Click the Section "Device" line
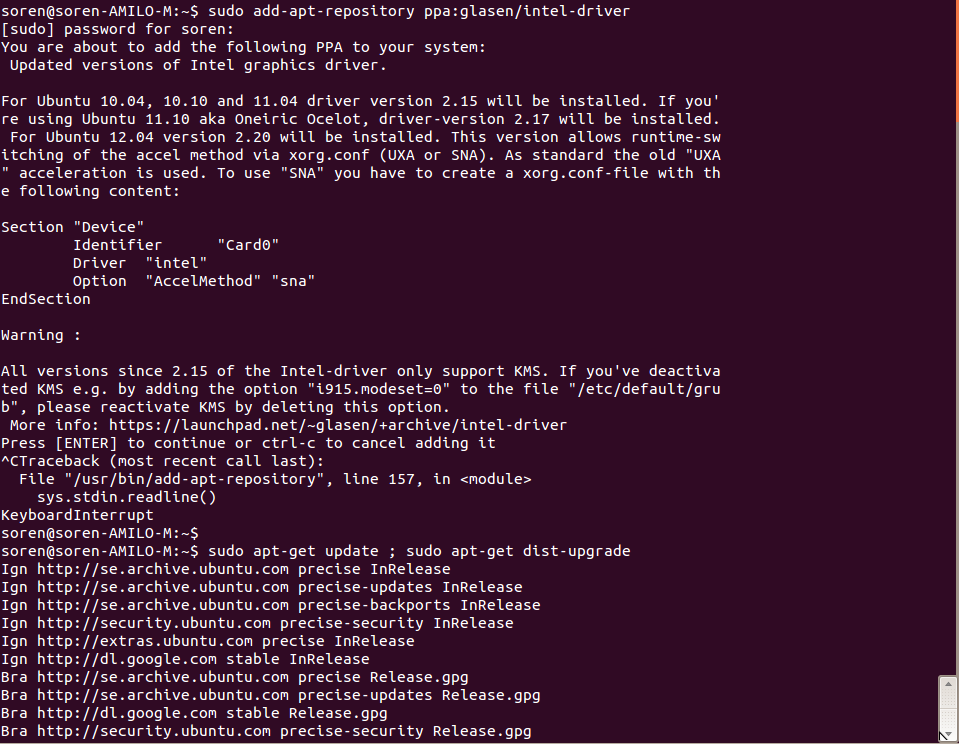 73,227
